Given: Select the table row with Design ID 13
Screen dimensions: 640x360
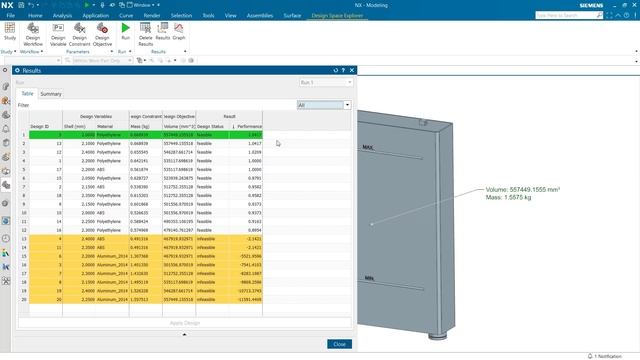Looking at the screenshot, I should (146, 143).
